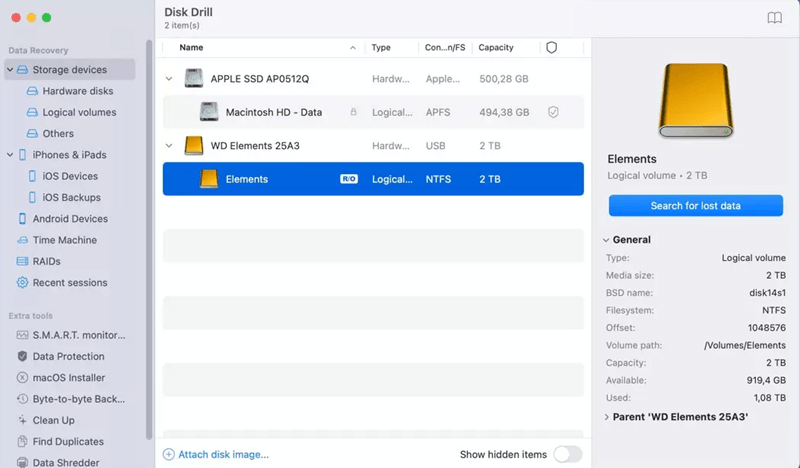Collapse the APPLE SSD AP0512Q row
The image size is (800, 468).
(169, 79)
